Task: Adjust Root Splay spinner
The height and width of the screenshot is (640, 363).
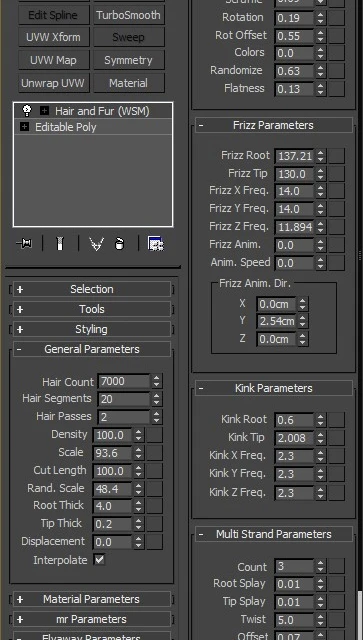Action: pyautogui.click(x=321, y=584)
